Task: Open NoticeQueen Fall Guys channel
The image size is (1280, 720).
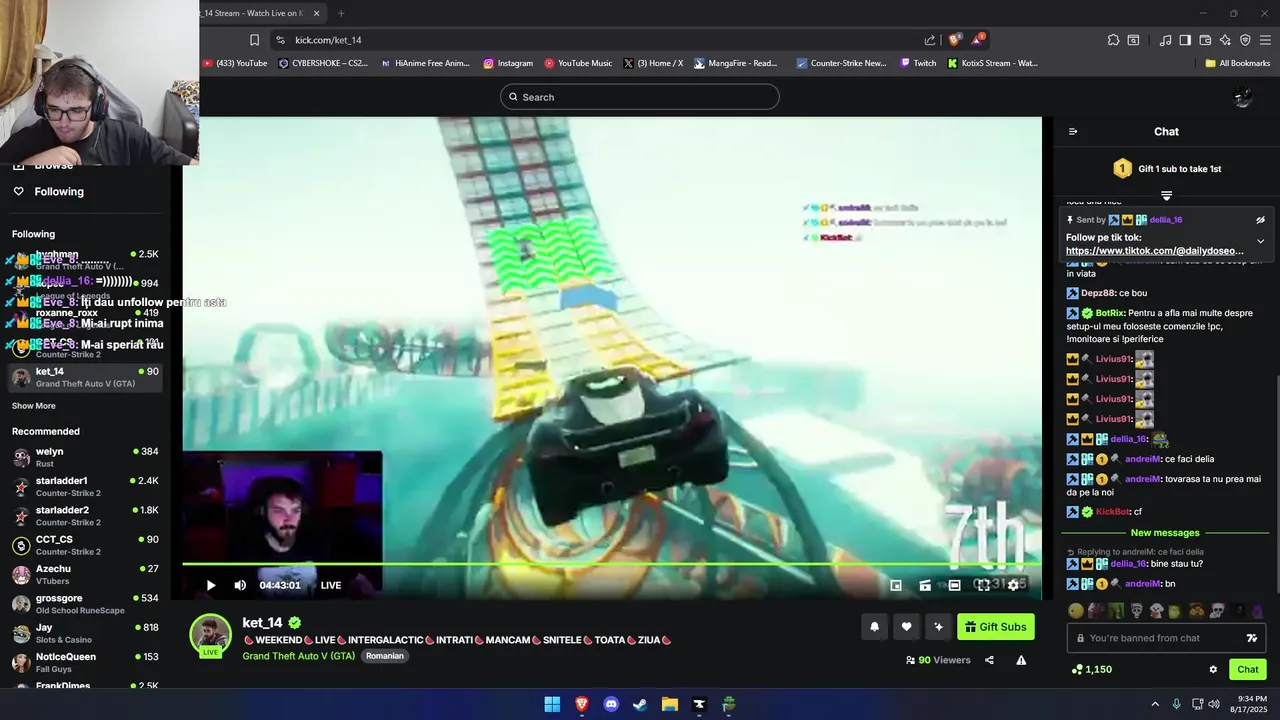Action: [85, 662]
